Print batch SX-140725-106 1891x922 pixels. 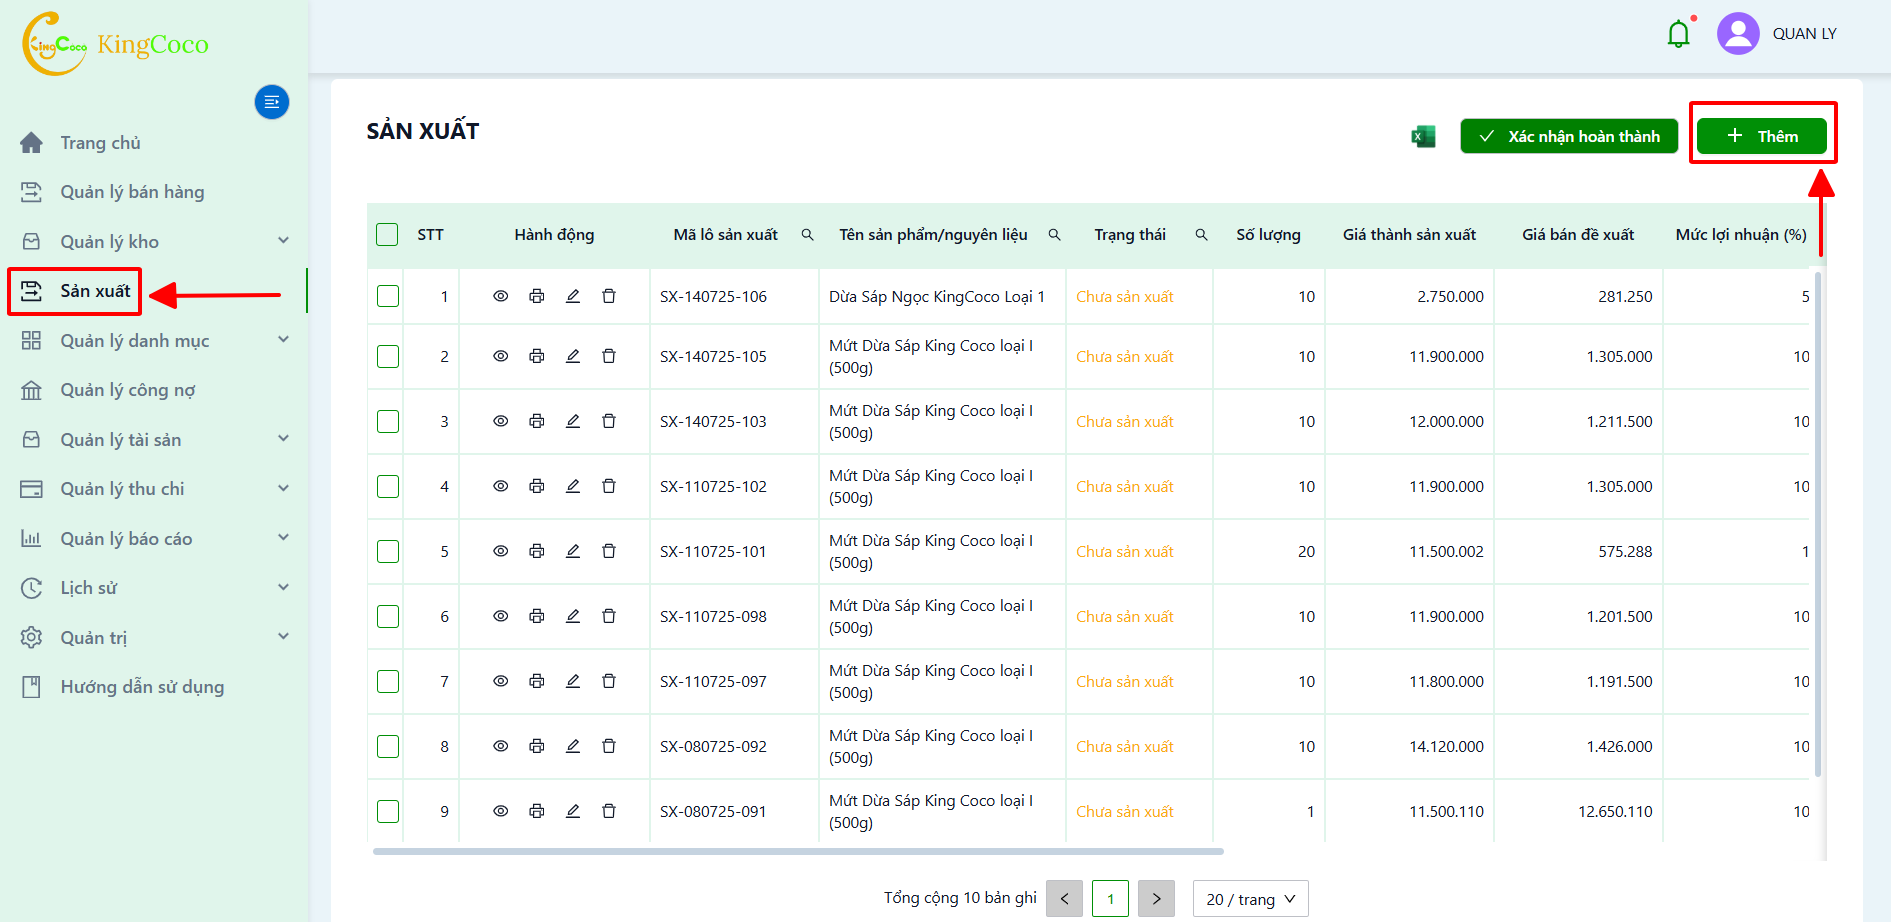(537, 296)
